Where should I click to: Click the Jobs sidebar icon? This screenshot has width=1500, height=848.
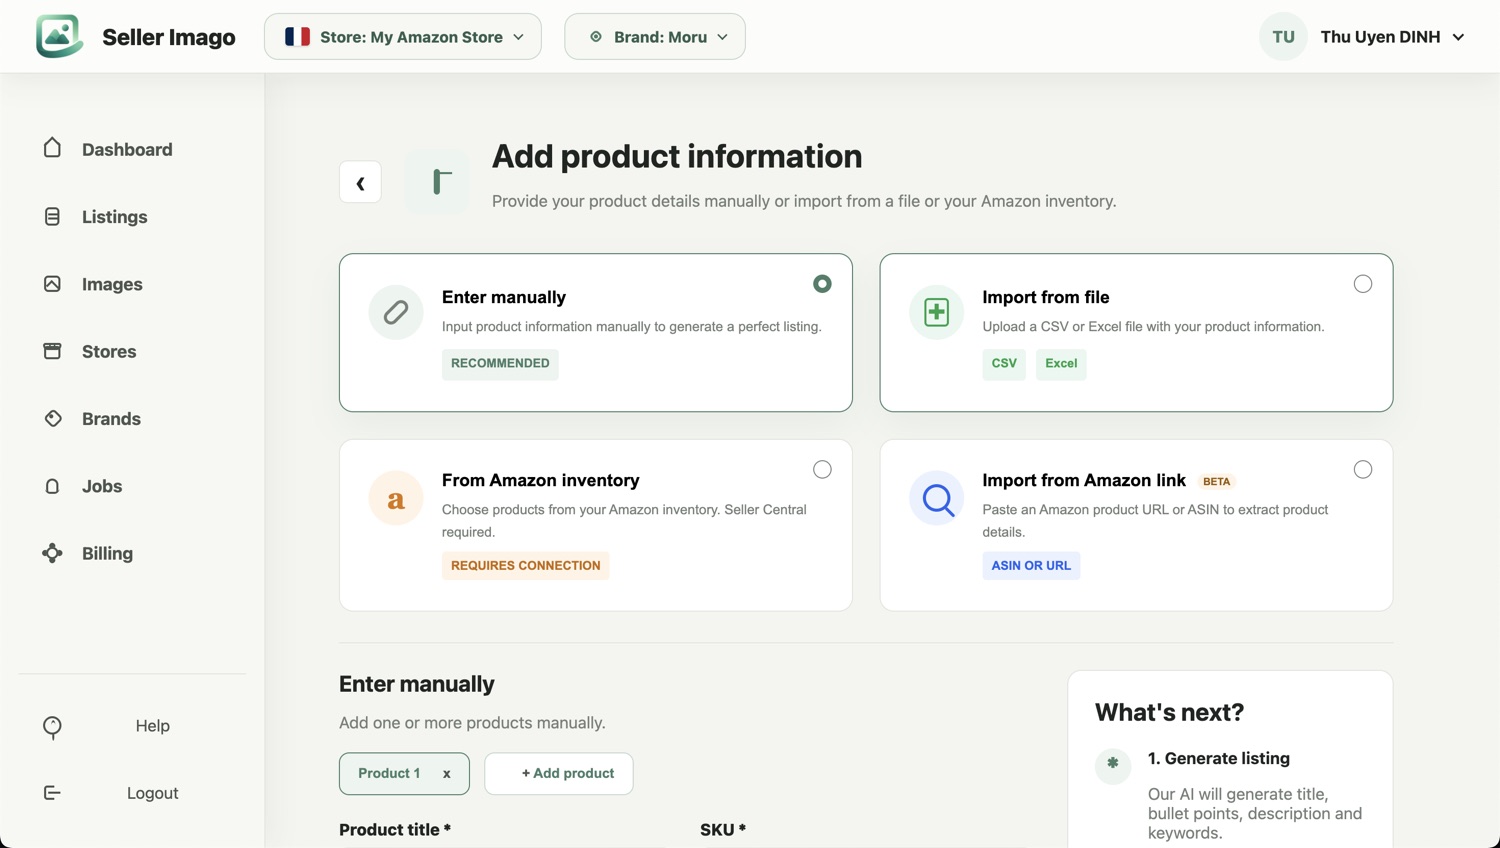52,486
